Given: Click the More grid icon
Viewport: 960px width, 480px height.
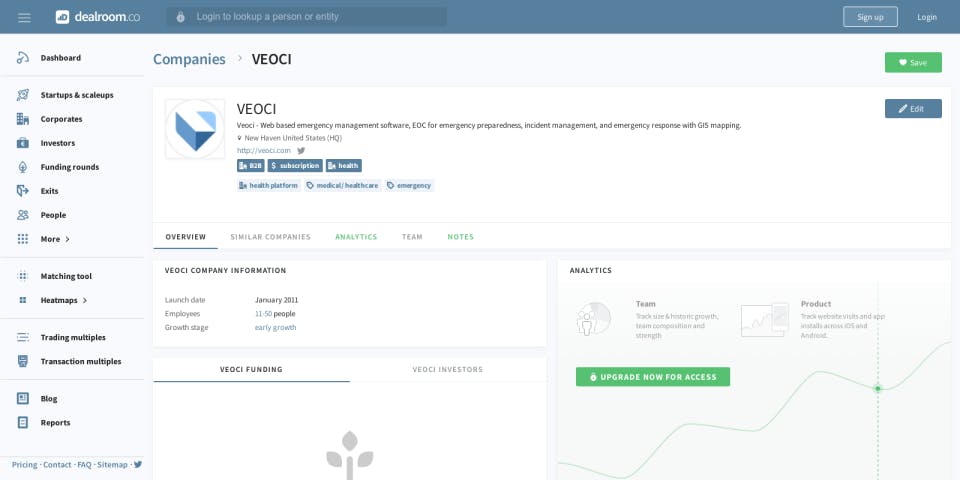Looking at the screenshot, I should click(x=23, y=239).
